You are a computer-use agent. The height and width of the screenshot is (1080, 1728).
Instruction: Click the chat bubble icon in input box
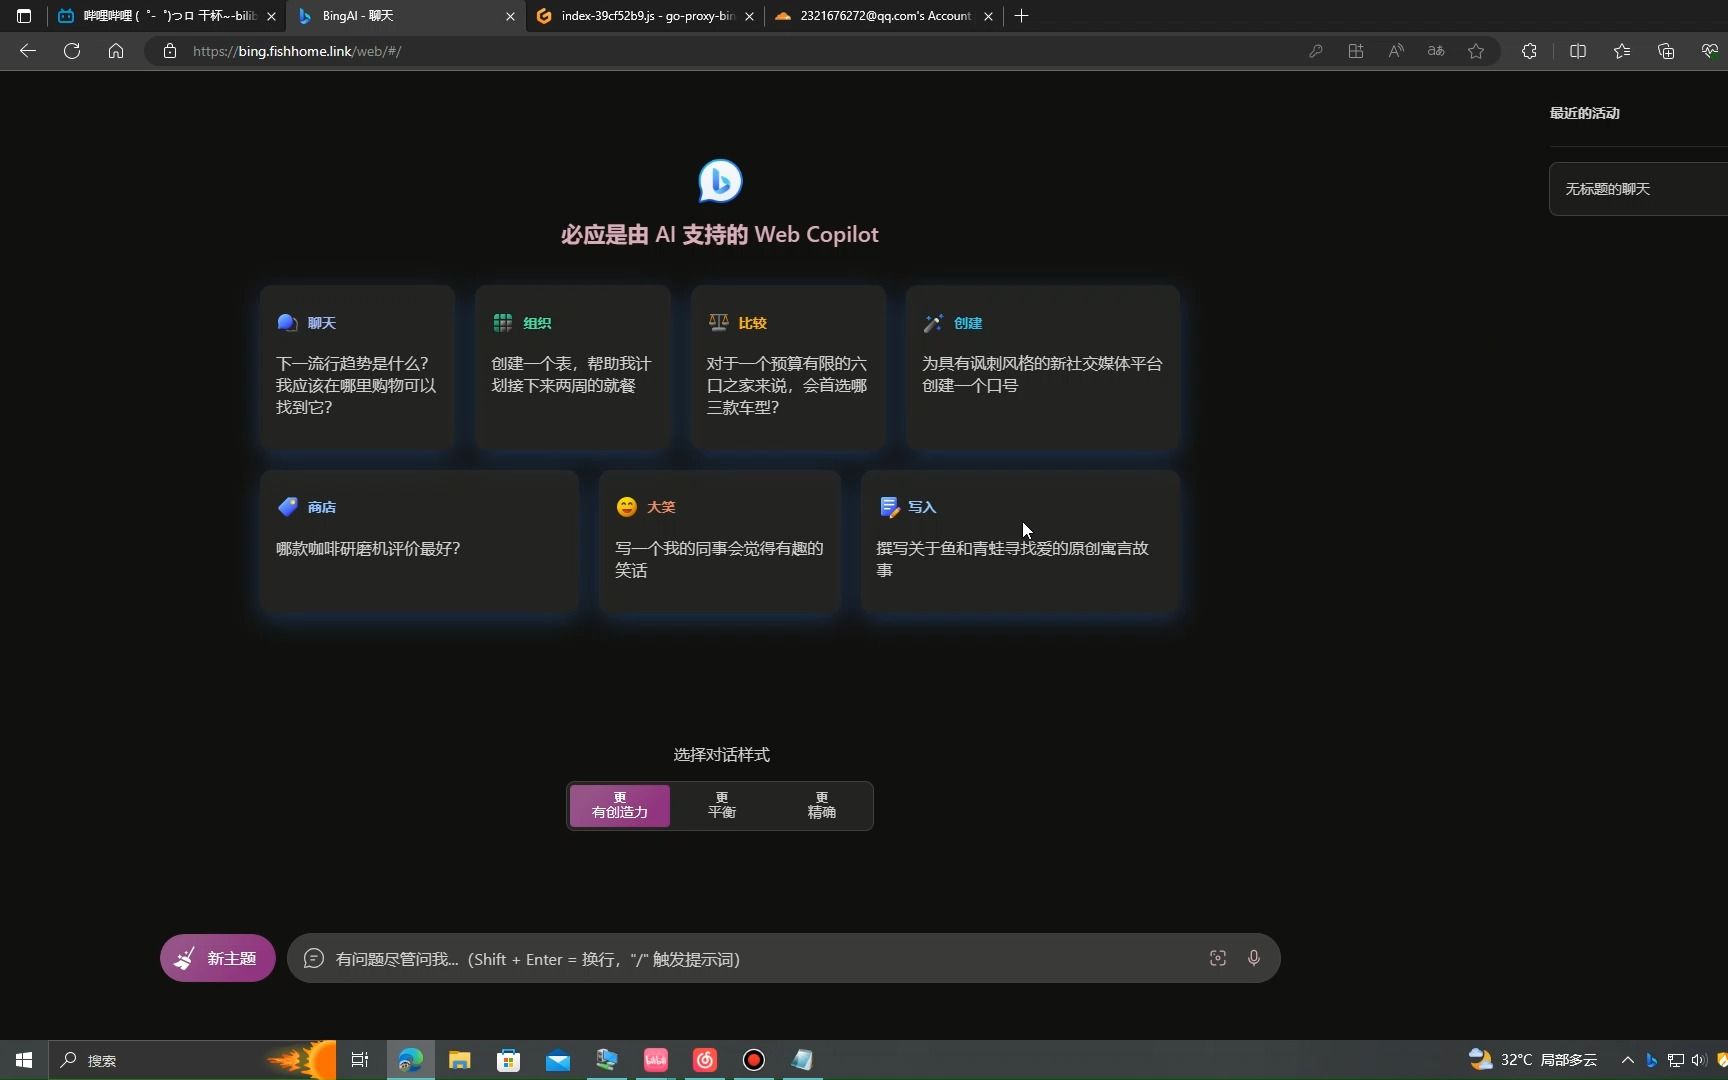pyautogui.click(x=313, y=958)
